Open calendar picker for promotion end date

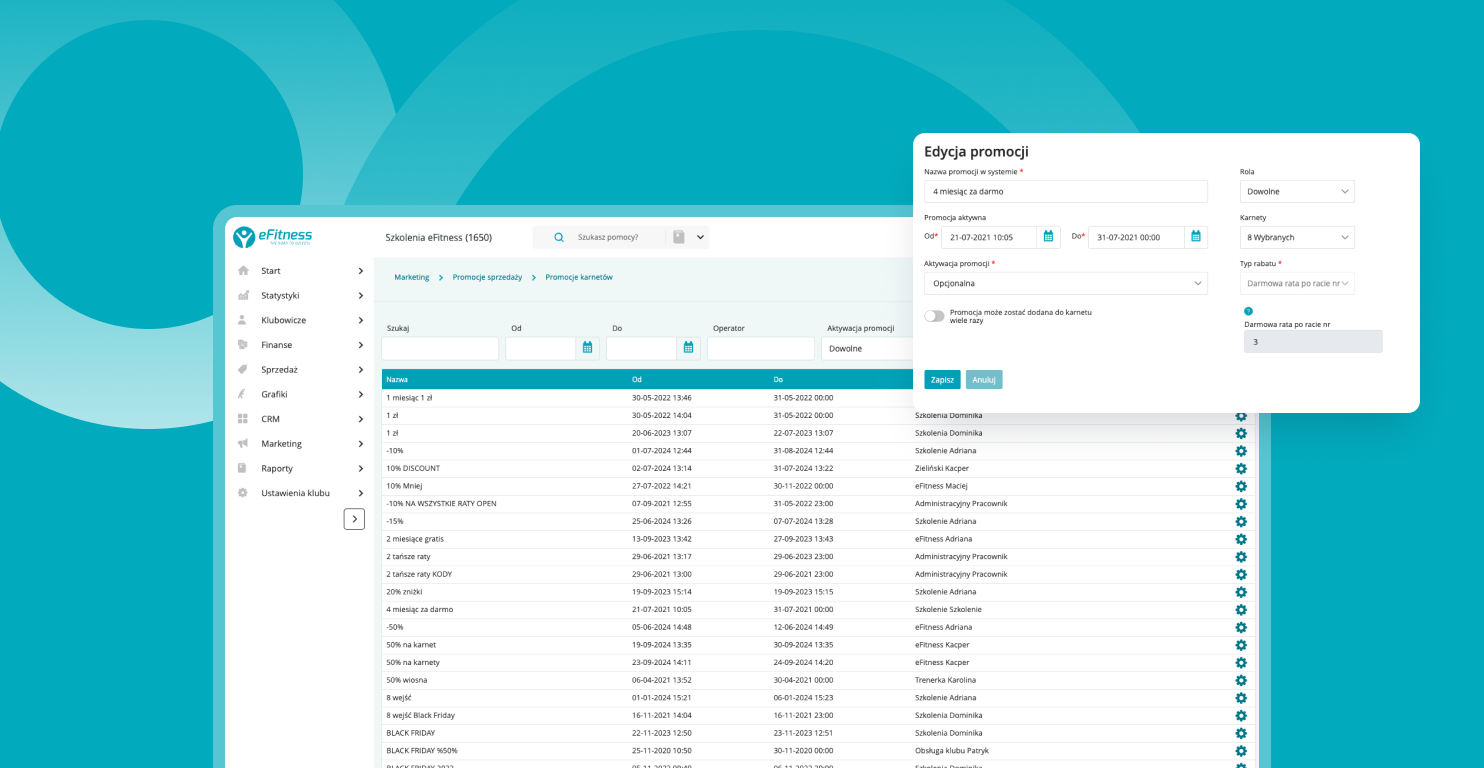click(x=1196, y=237)
